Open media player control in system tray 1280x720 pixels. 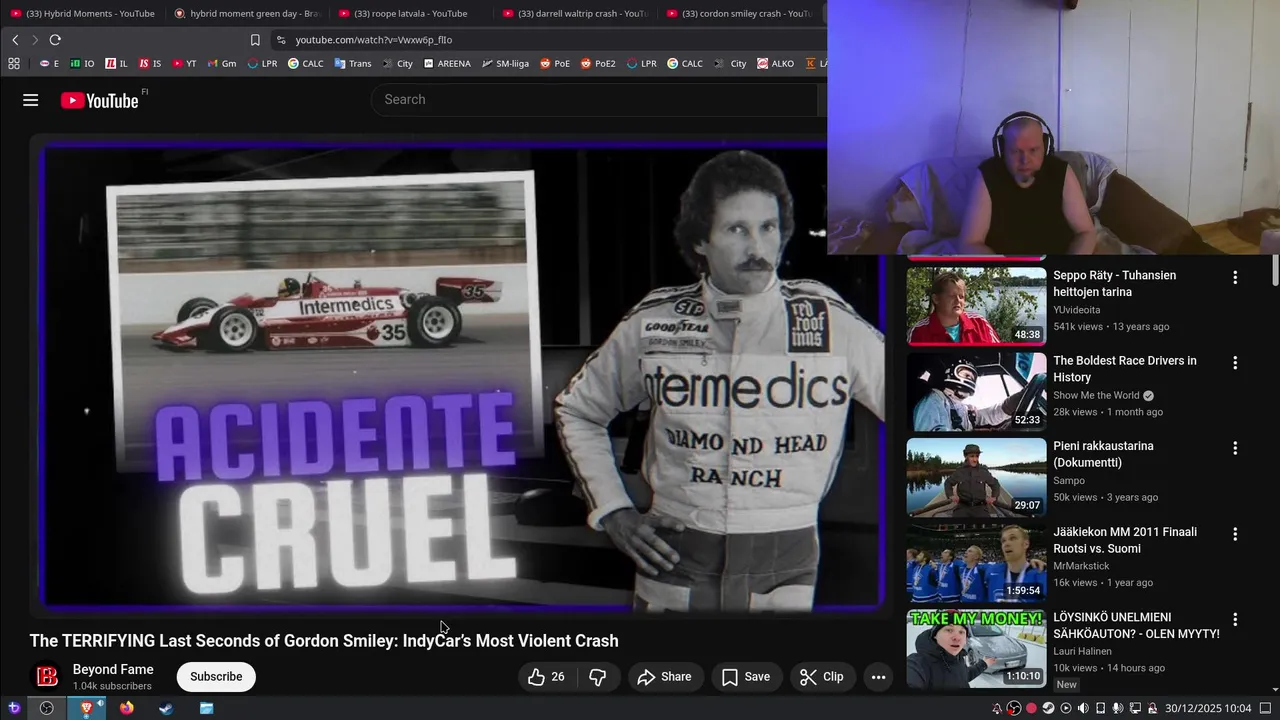tap(1065, 708)
